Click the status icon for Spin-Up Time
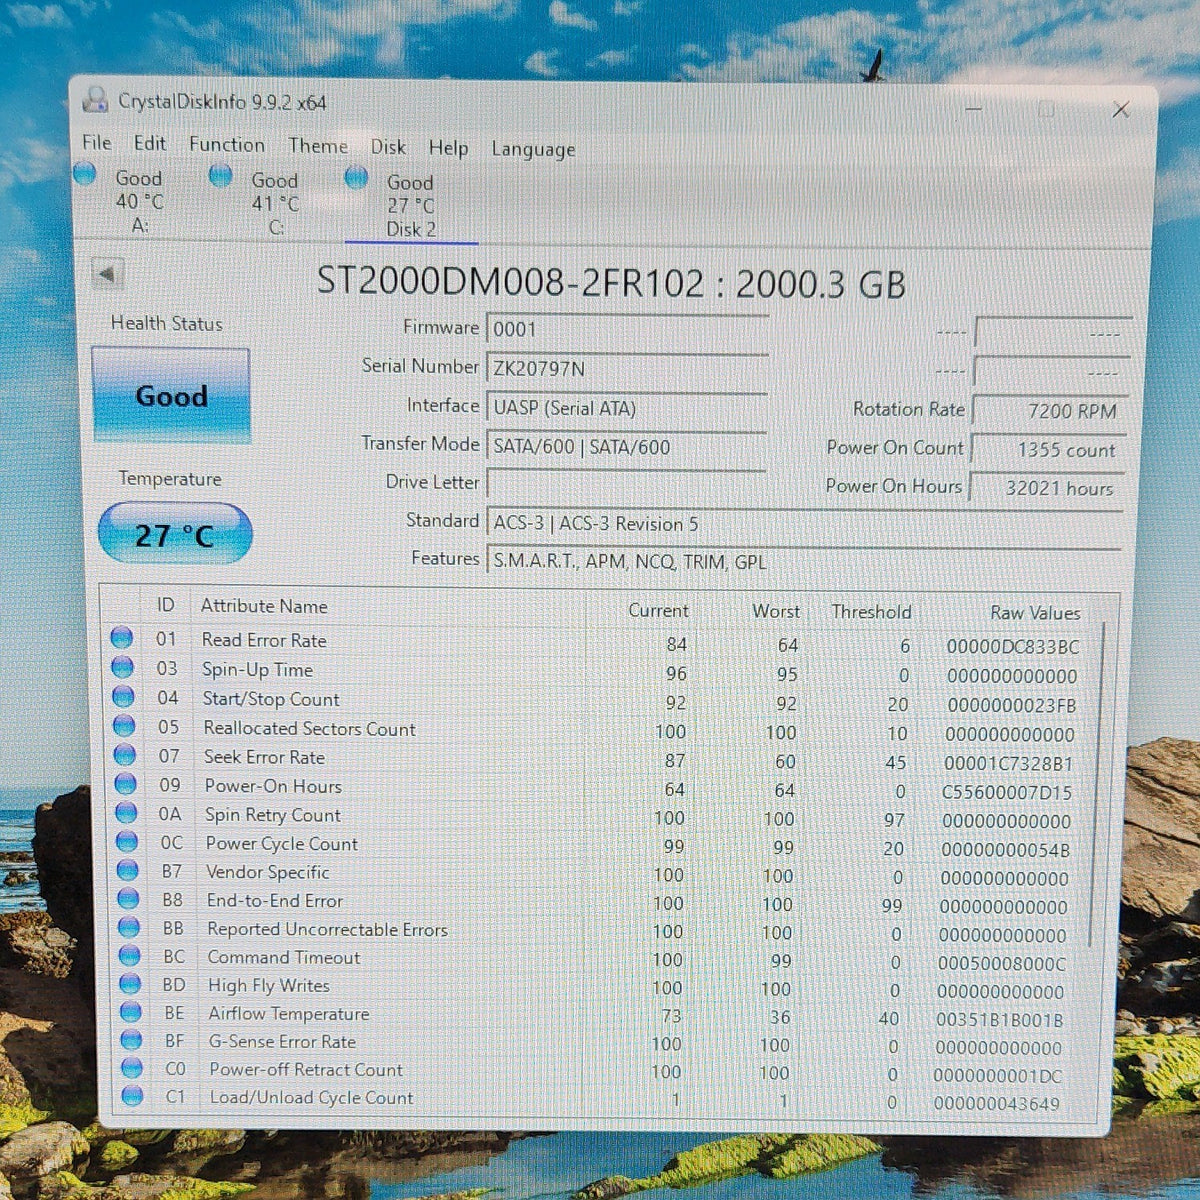 (x=123, y=666)
